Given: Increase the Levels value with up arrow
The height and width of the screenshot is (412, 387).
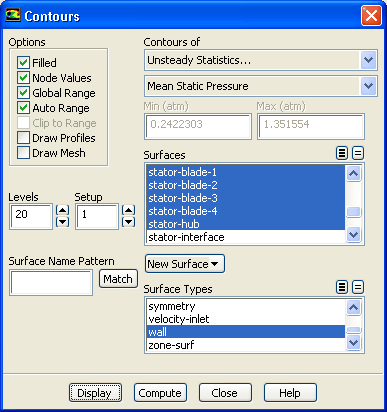Looking at the screenshot, I should coord(62,210).
